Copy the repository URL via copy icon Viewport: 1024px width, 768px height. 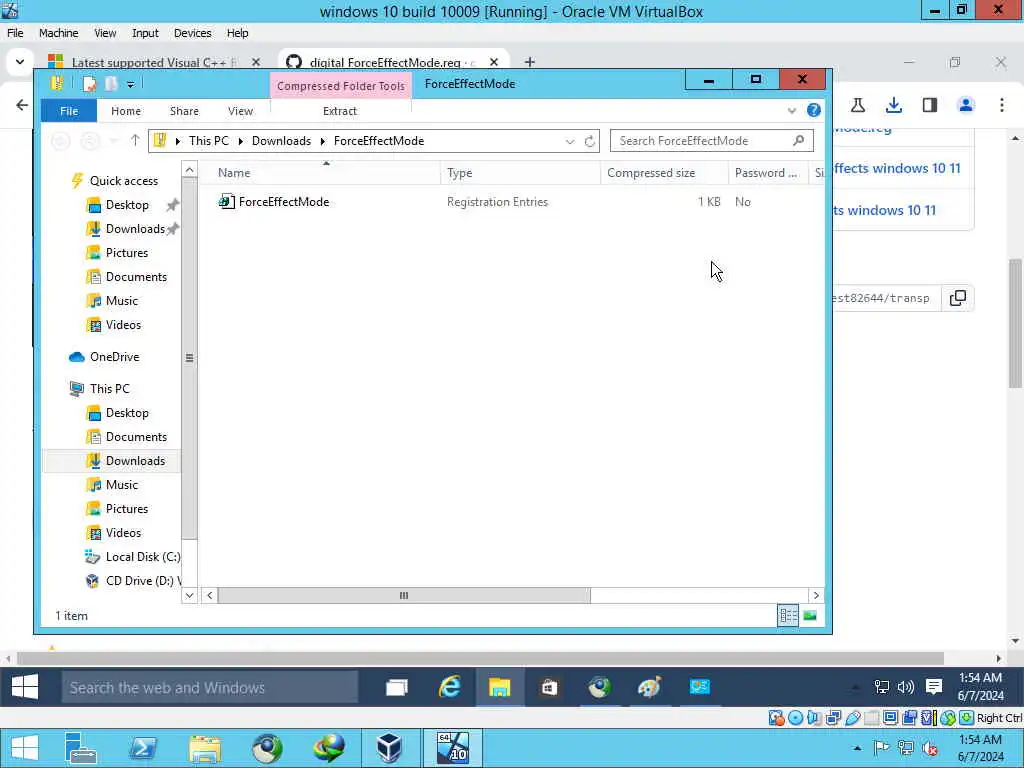[957, 298]
